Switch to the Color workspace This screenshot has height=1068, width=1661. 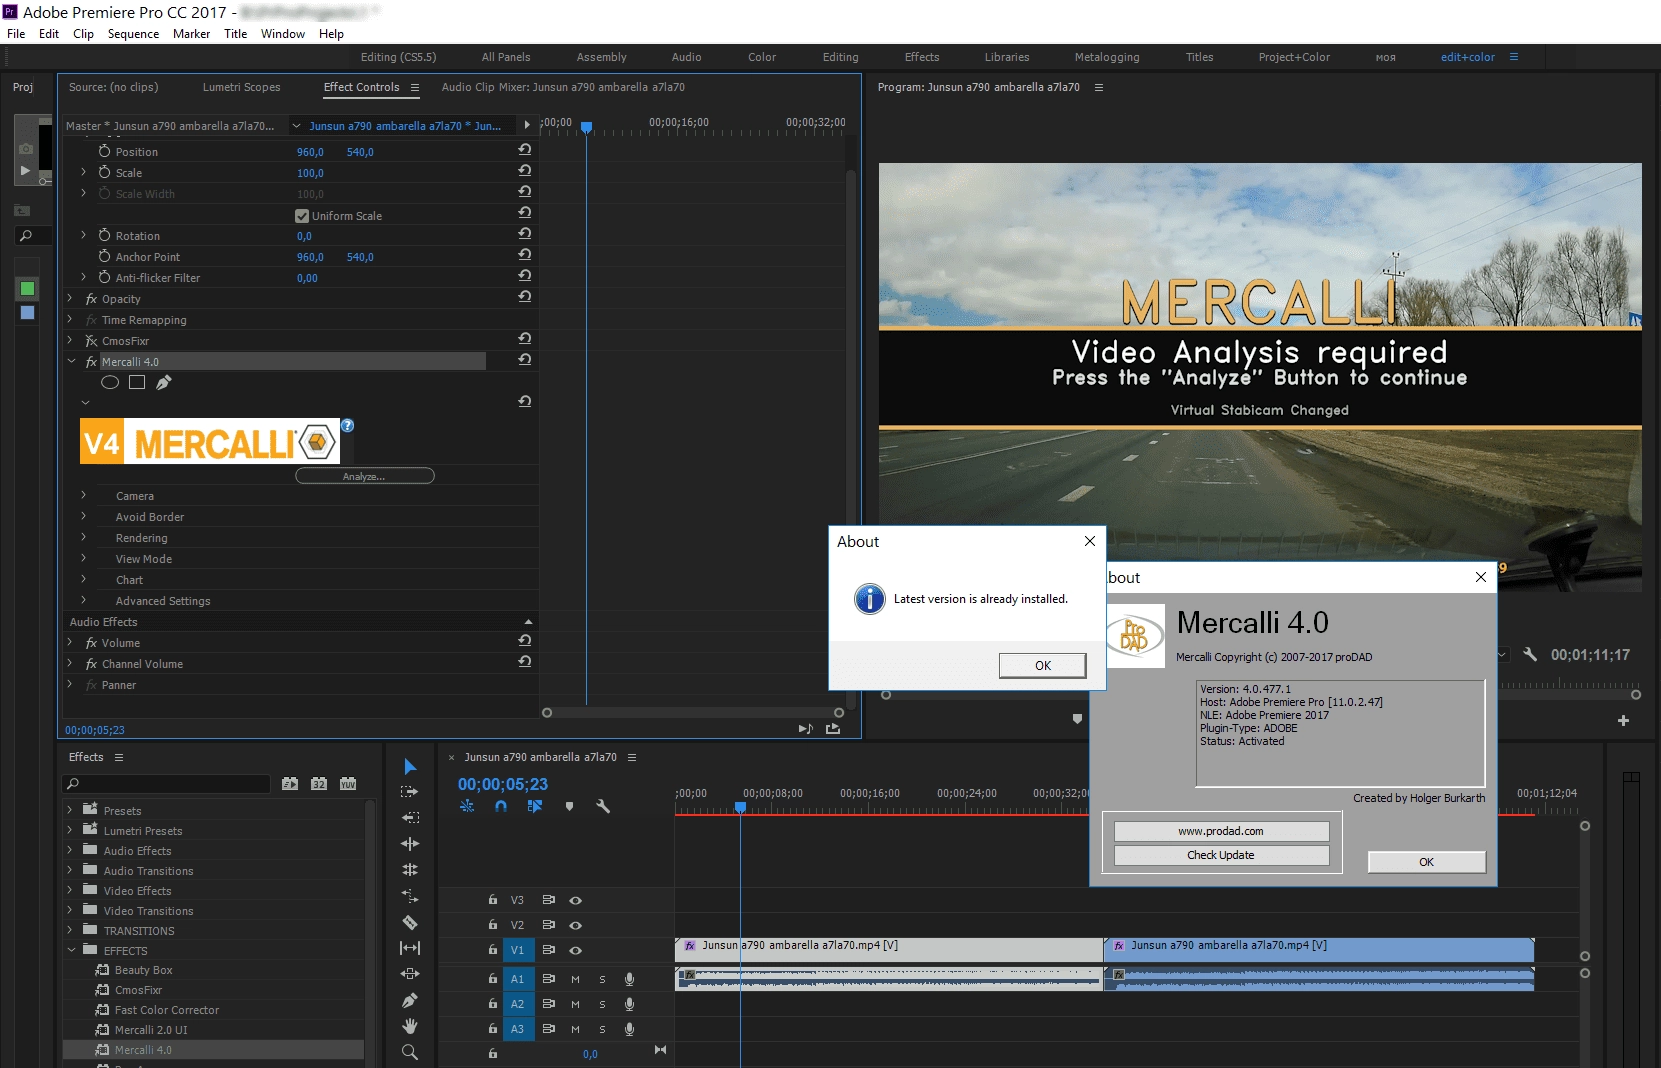tap(762, 57)
